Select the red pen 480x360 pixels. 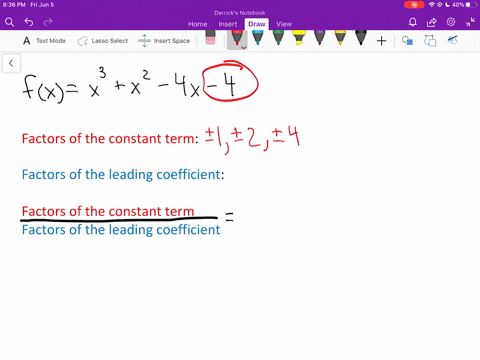click(237, 38)
